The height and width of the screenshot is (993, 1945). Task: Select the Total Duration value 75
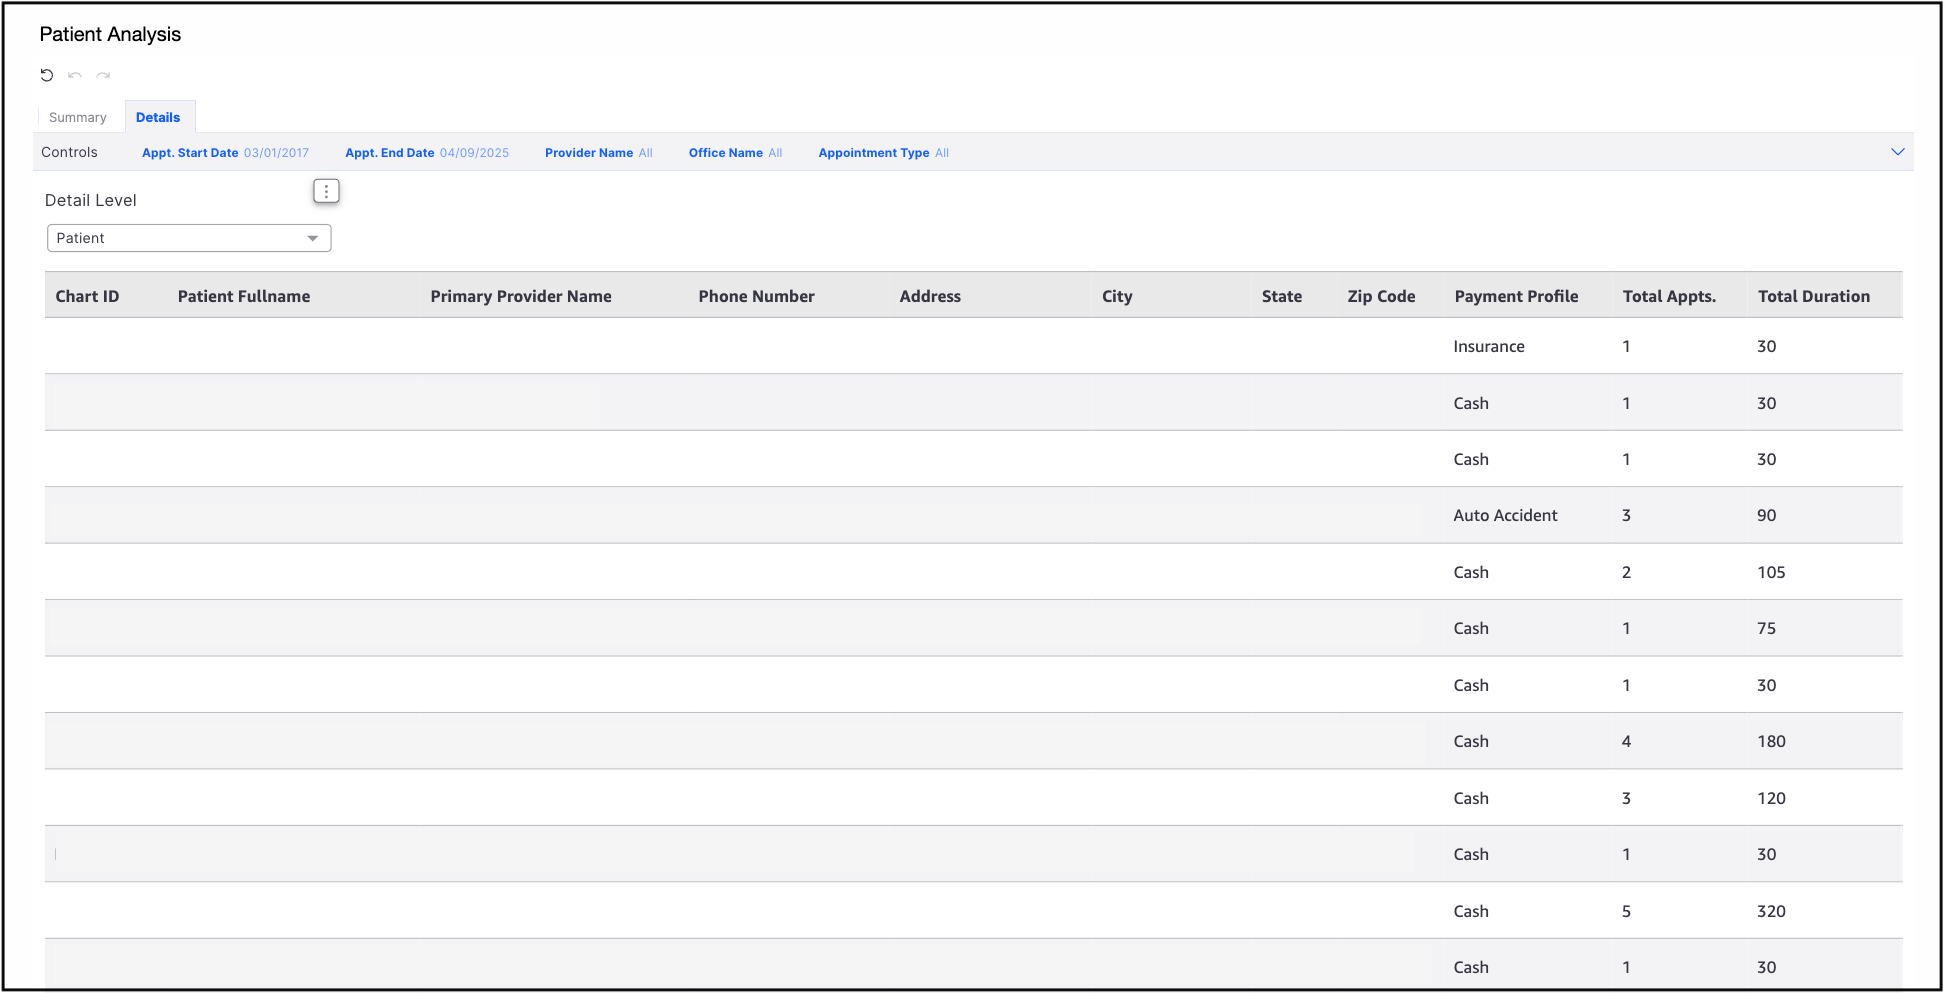[1767, 628]
